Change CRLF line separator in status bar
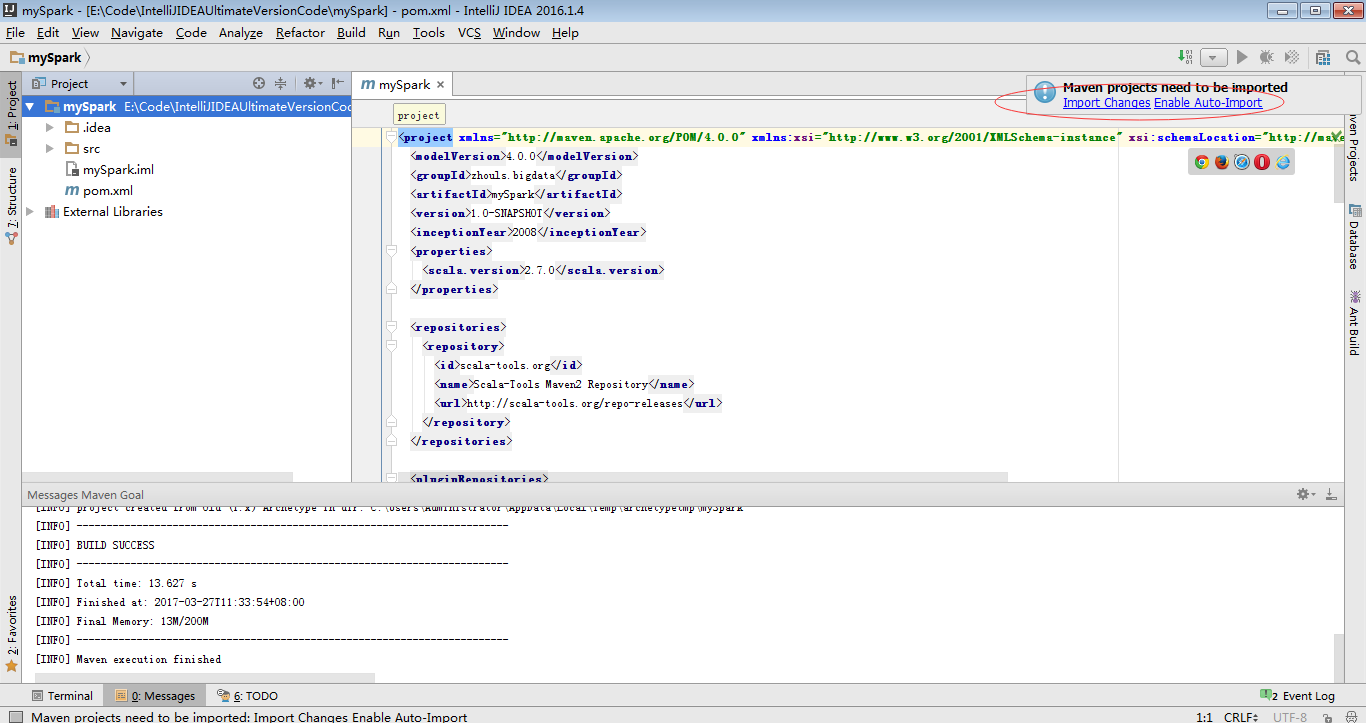 (1241, 717)
